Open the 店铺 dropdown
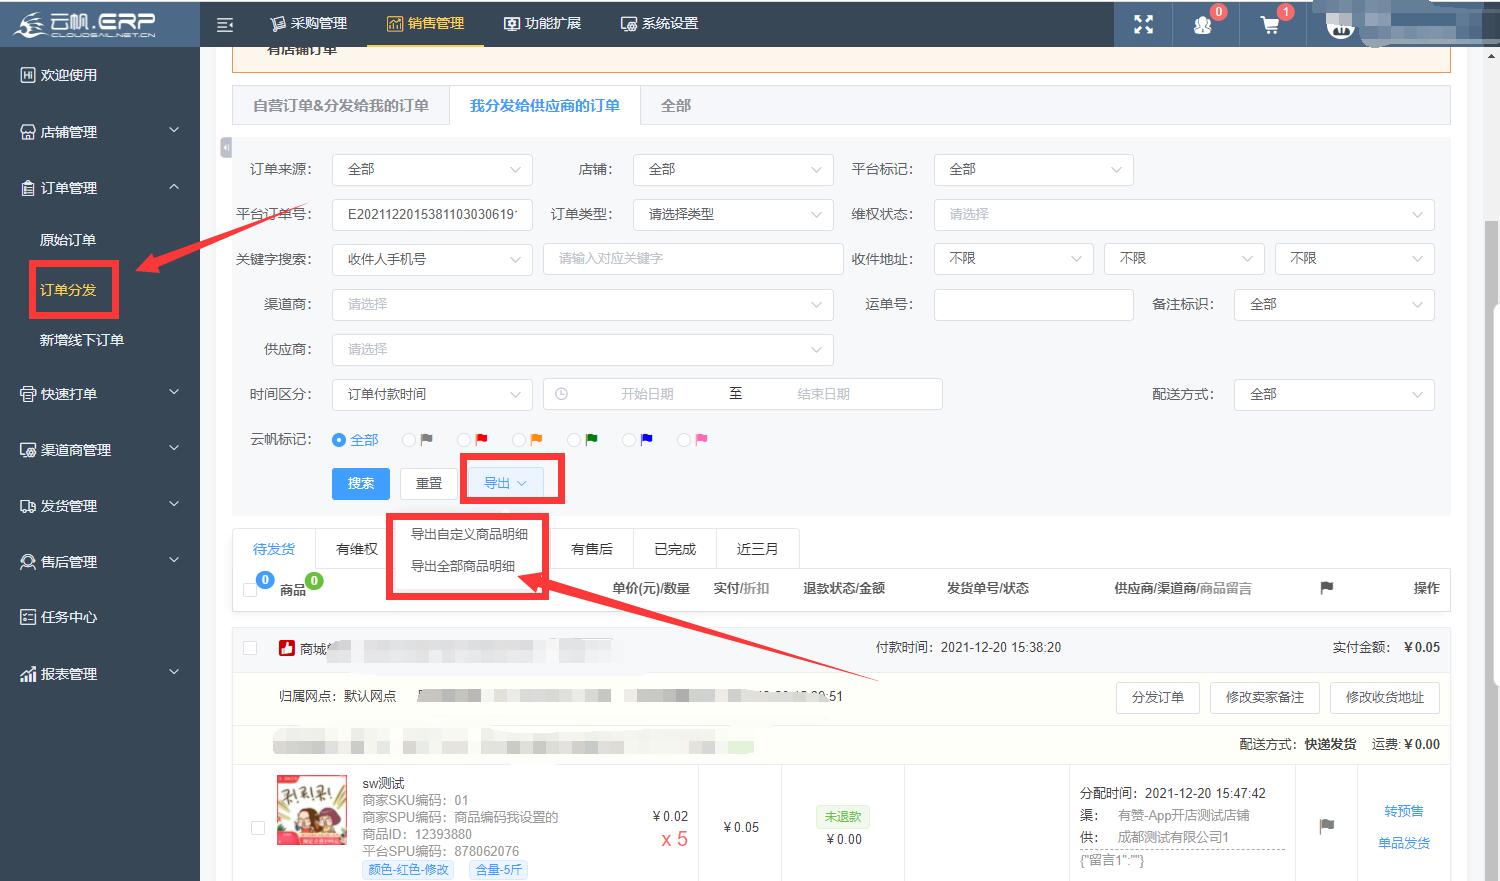1500x881 pixels. point(733,170)
